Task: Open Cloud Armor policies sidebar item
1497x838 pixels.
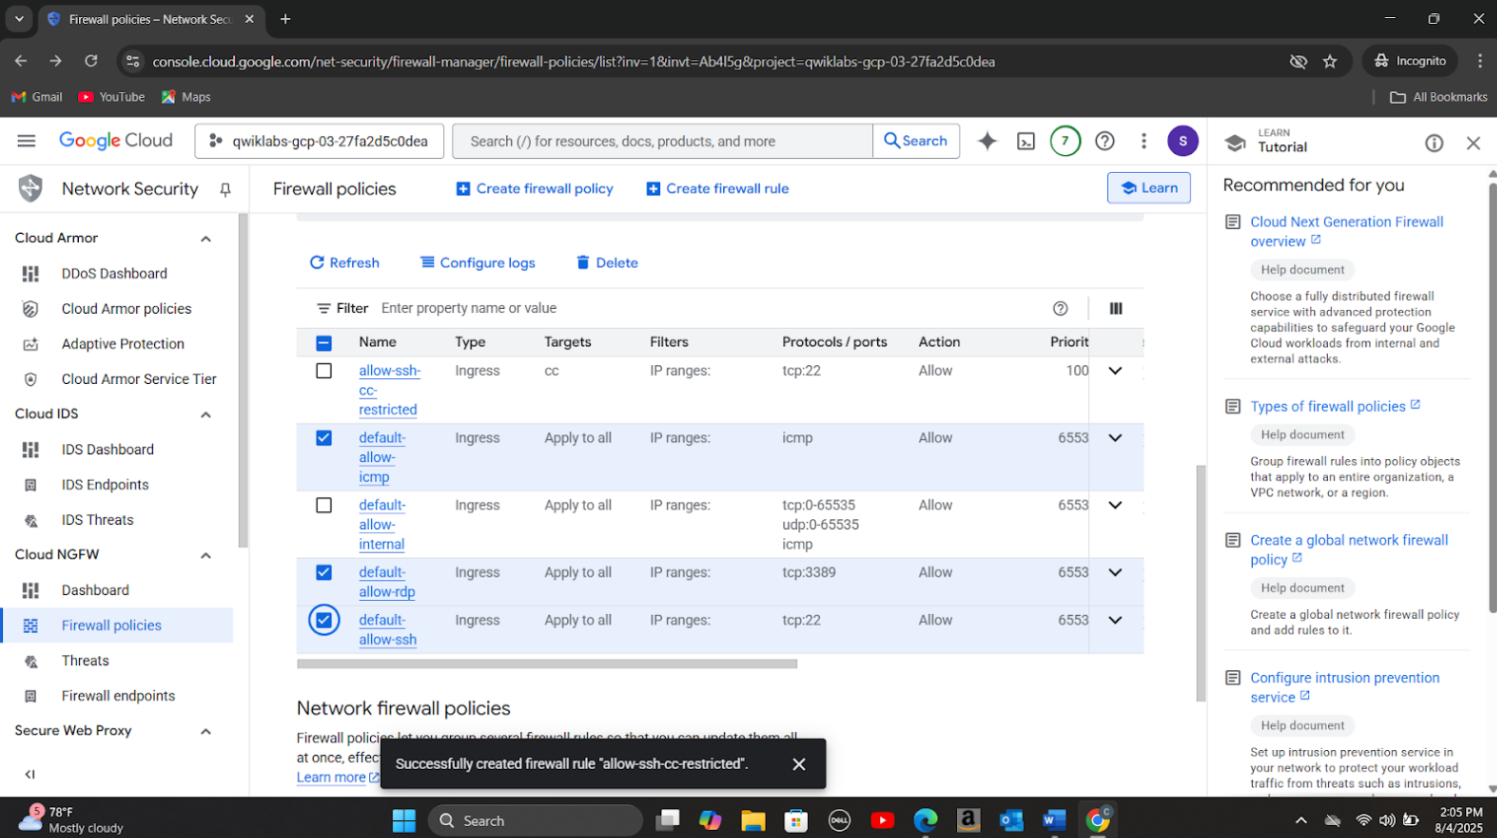Action: click(x=126, y=309)
